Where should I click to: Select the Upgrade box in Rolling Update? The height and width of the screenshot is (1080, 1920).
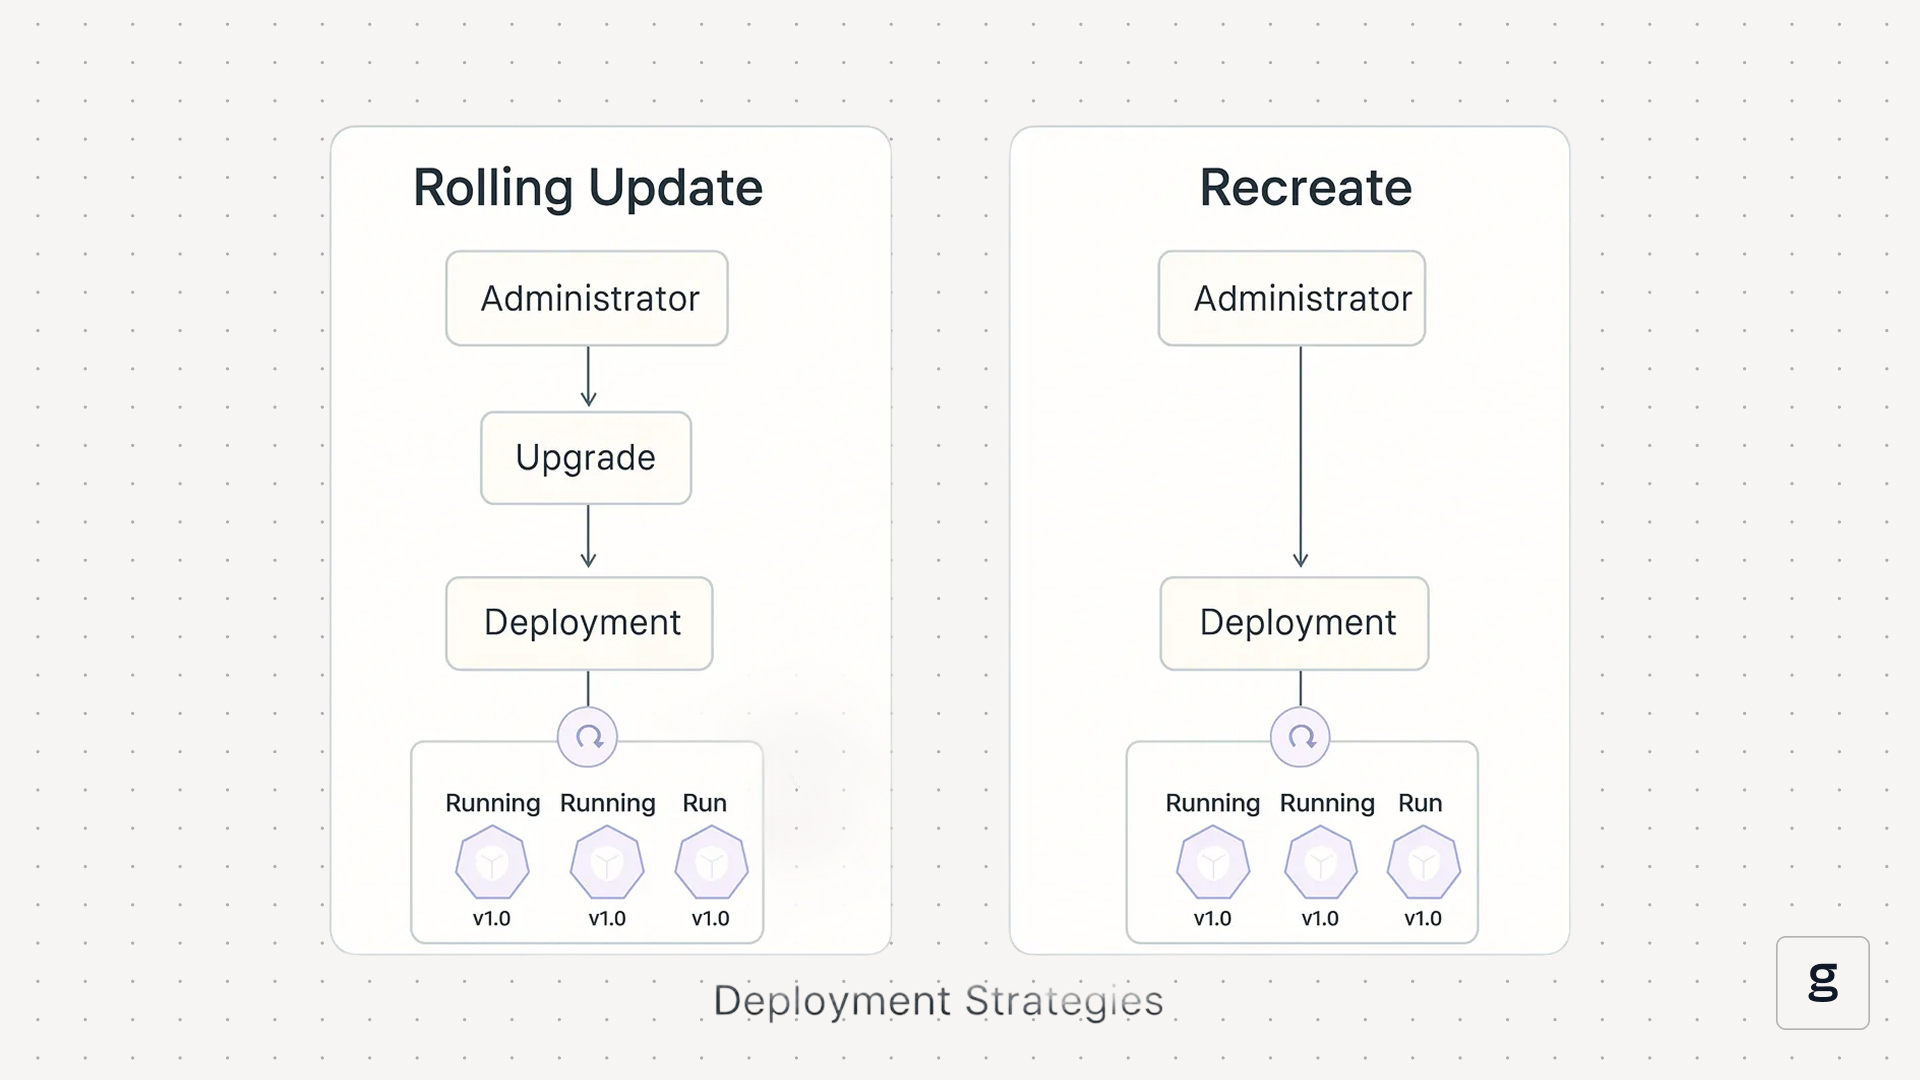[x=586, y=458]
